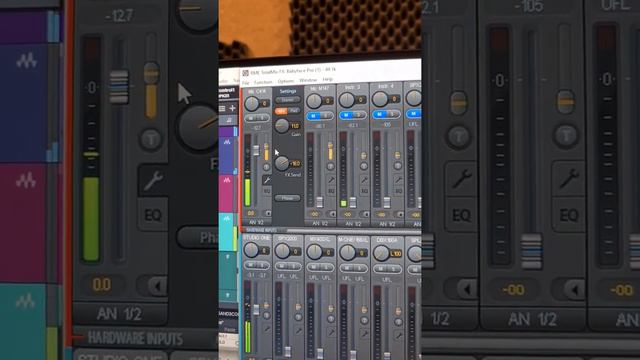640x360 pixels.
Task: Unmute the Instr 4 channel
Action: tap(380, 115)
